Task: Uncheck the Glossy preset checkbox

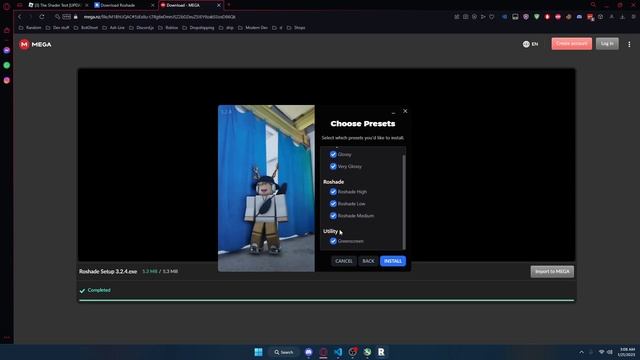Action: click(333, 154)
